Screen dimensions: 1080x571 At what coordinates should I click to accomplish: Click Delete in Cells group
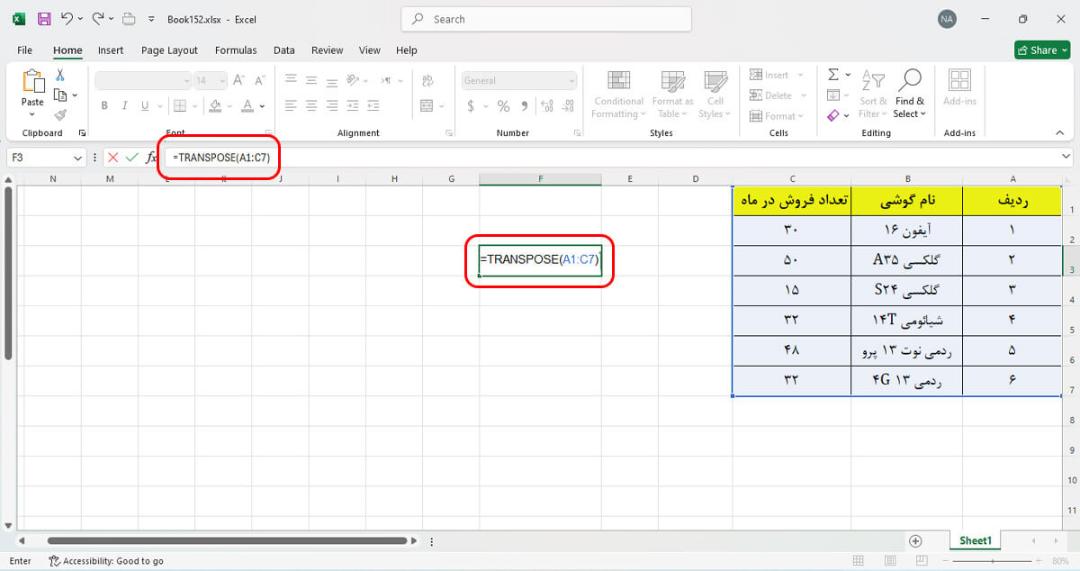pyautogui.click(x=778, y=95)
